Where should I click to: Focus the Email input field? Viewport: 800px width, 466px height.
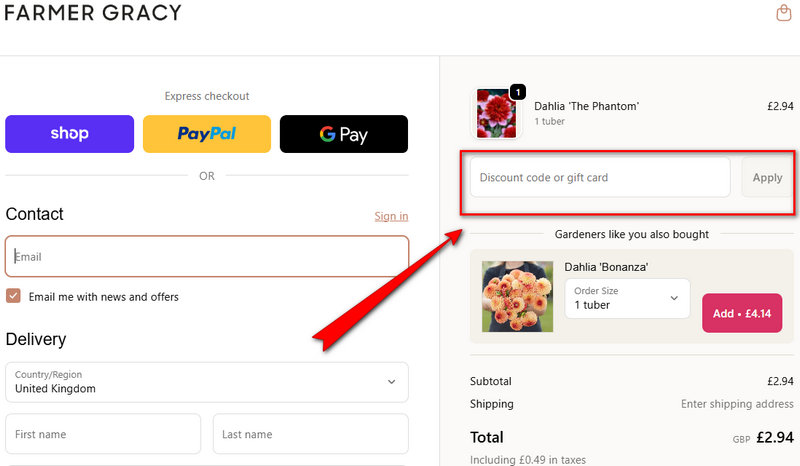[x=207, y=256]
